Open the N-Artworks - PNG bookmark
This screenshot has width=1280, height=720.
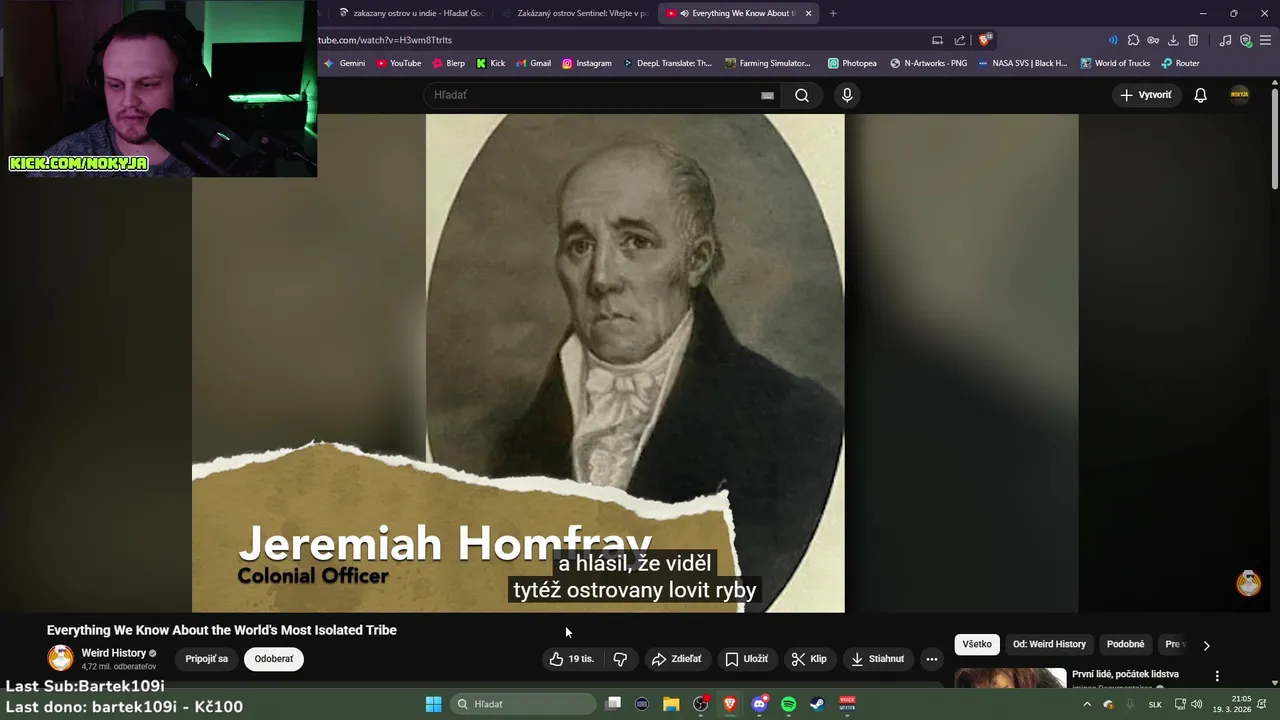[928, 63]
